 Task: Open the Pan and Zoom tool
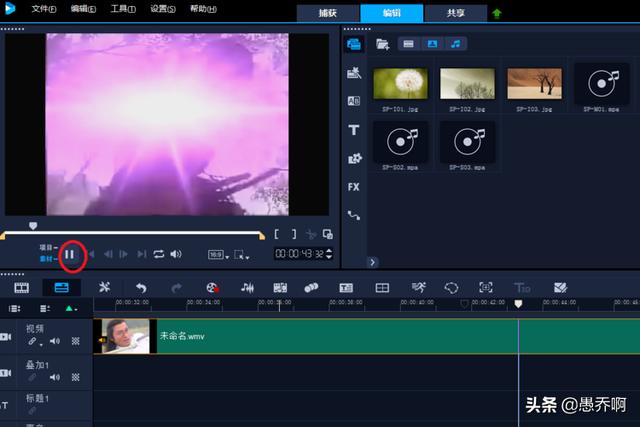pos(486,287)
